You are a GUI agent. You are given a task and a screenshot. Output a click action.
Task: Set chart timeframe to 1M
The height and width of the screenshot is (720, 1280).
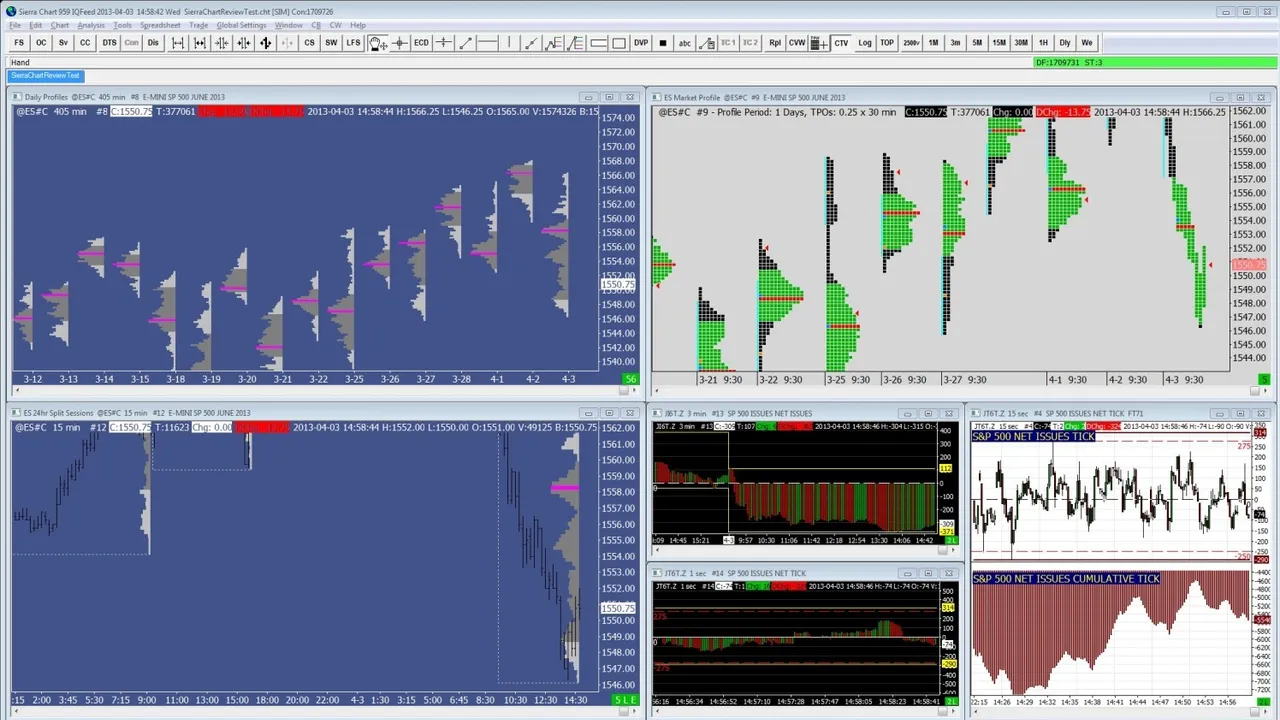coord(933,43)
